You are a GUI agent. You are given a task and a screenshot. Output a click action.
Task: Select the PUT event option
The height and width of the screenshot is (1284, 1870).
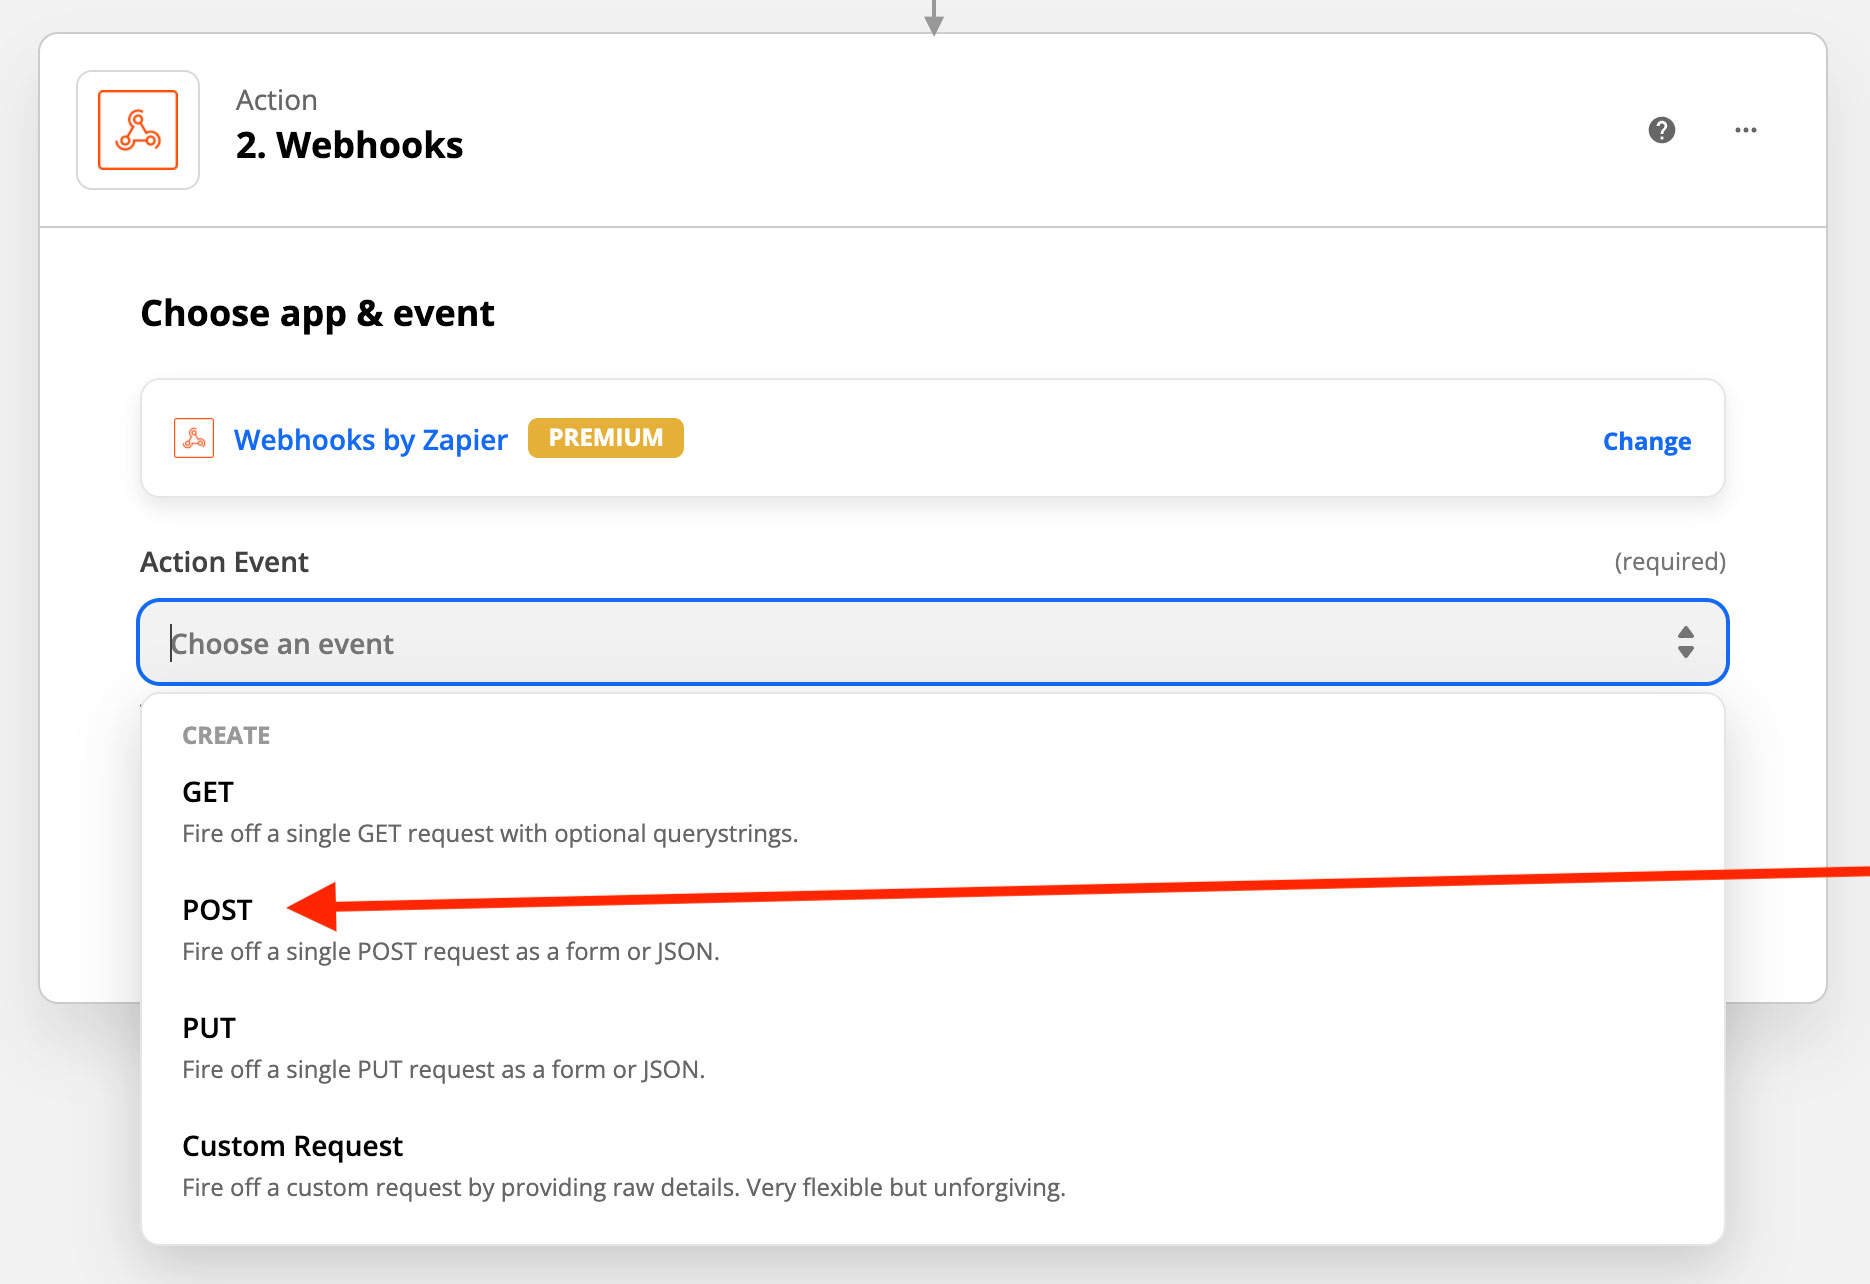point(933,1048)
